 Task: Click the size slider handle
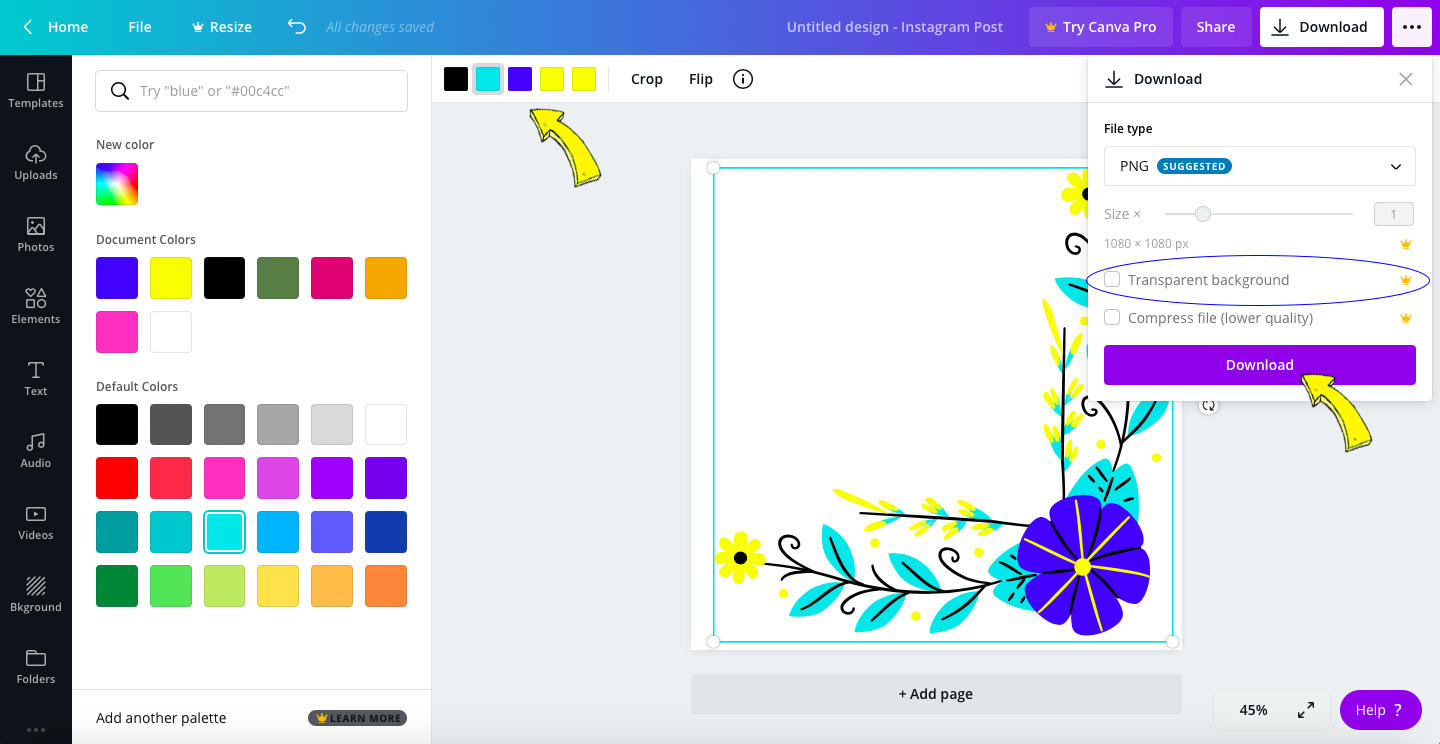pyautogui.click(x=1203, y=214)
